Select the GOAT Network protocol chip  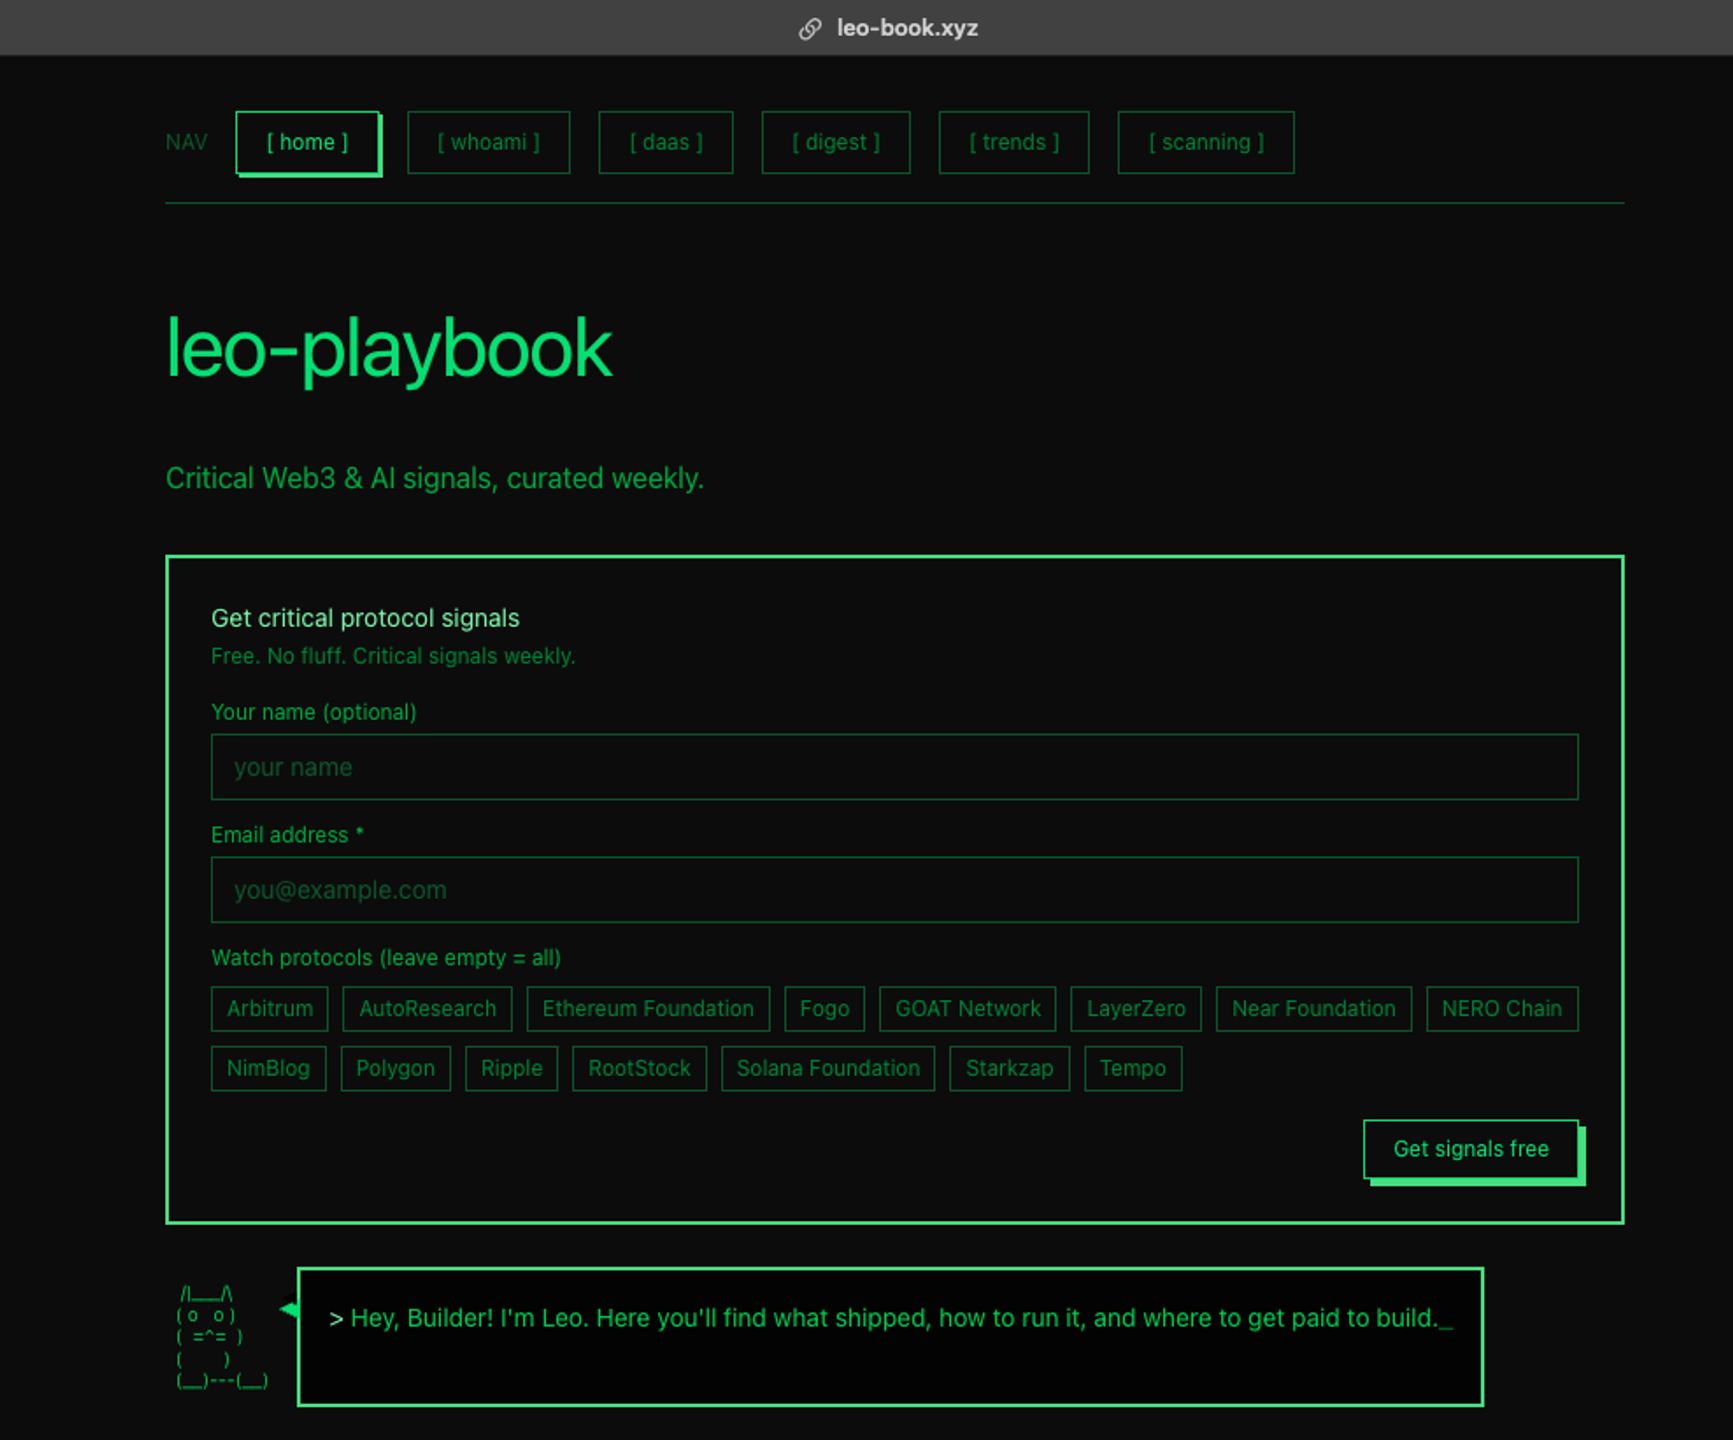[968, 1009]
